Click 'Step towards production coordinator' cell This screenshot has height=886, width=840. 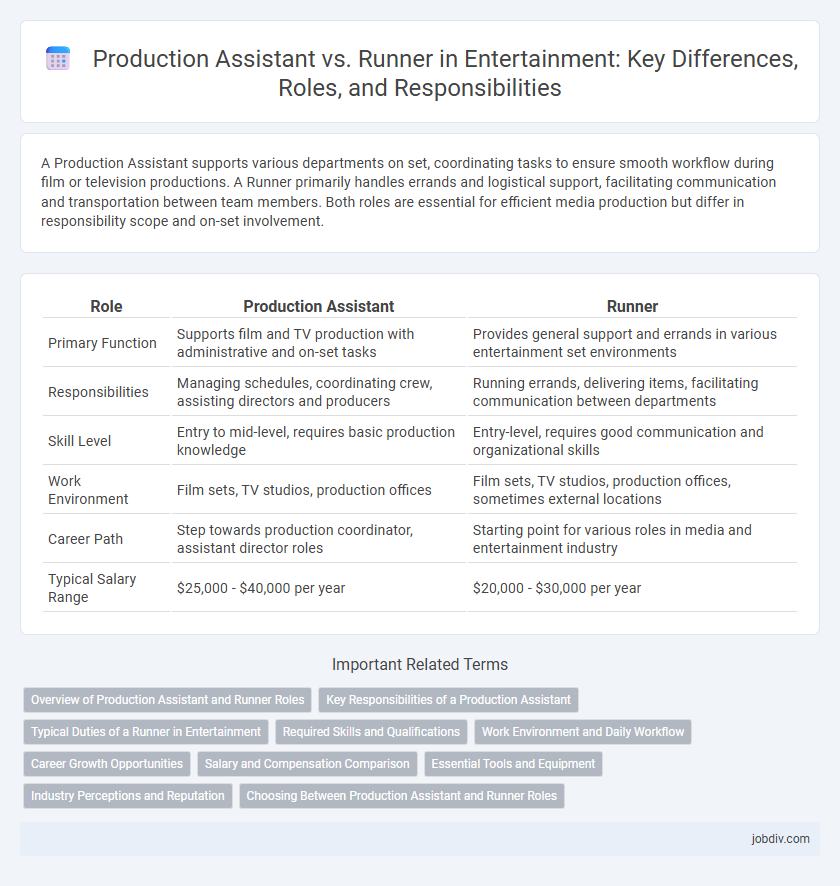pyautogui.click(x=319, y=539)
